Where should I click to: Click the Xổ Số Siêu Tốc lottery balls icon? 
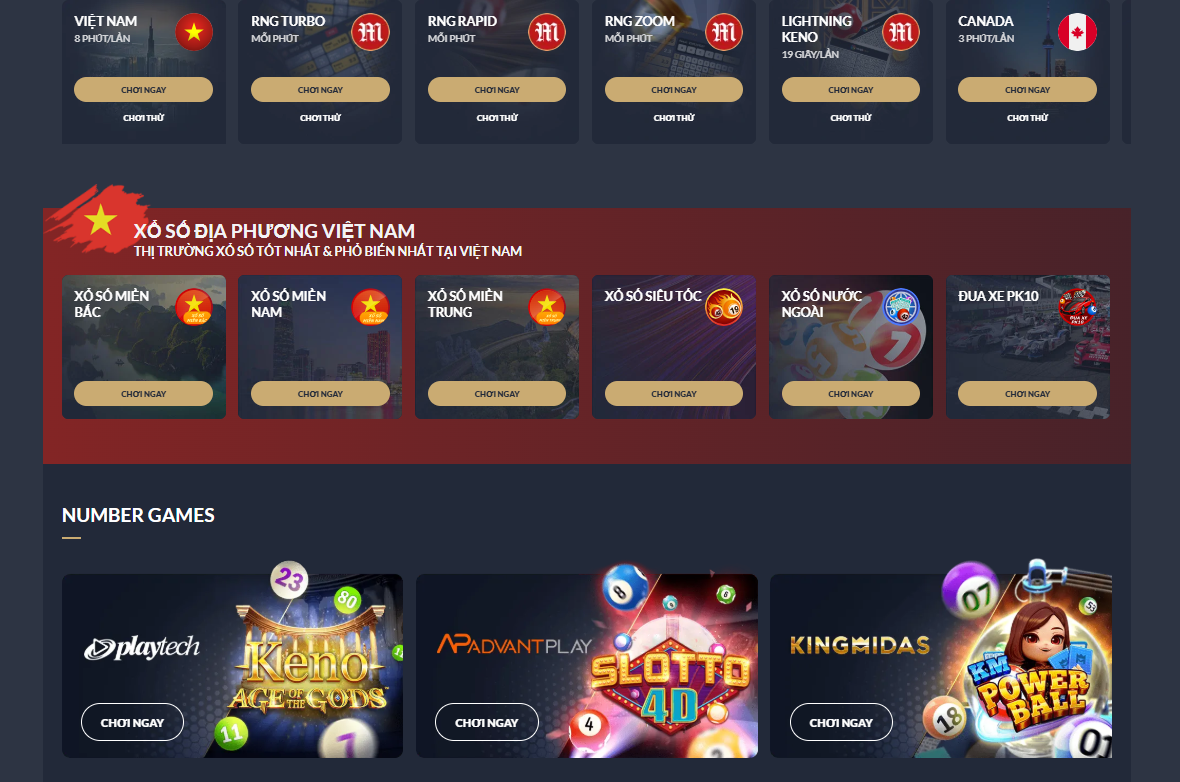coord(724,307)
